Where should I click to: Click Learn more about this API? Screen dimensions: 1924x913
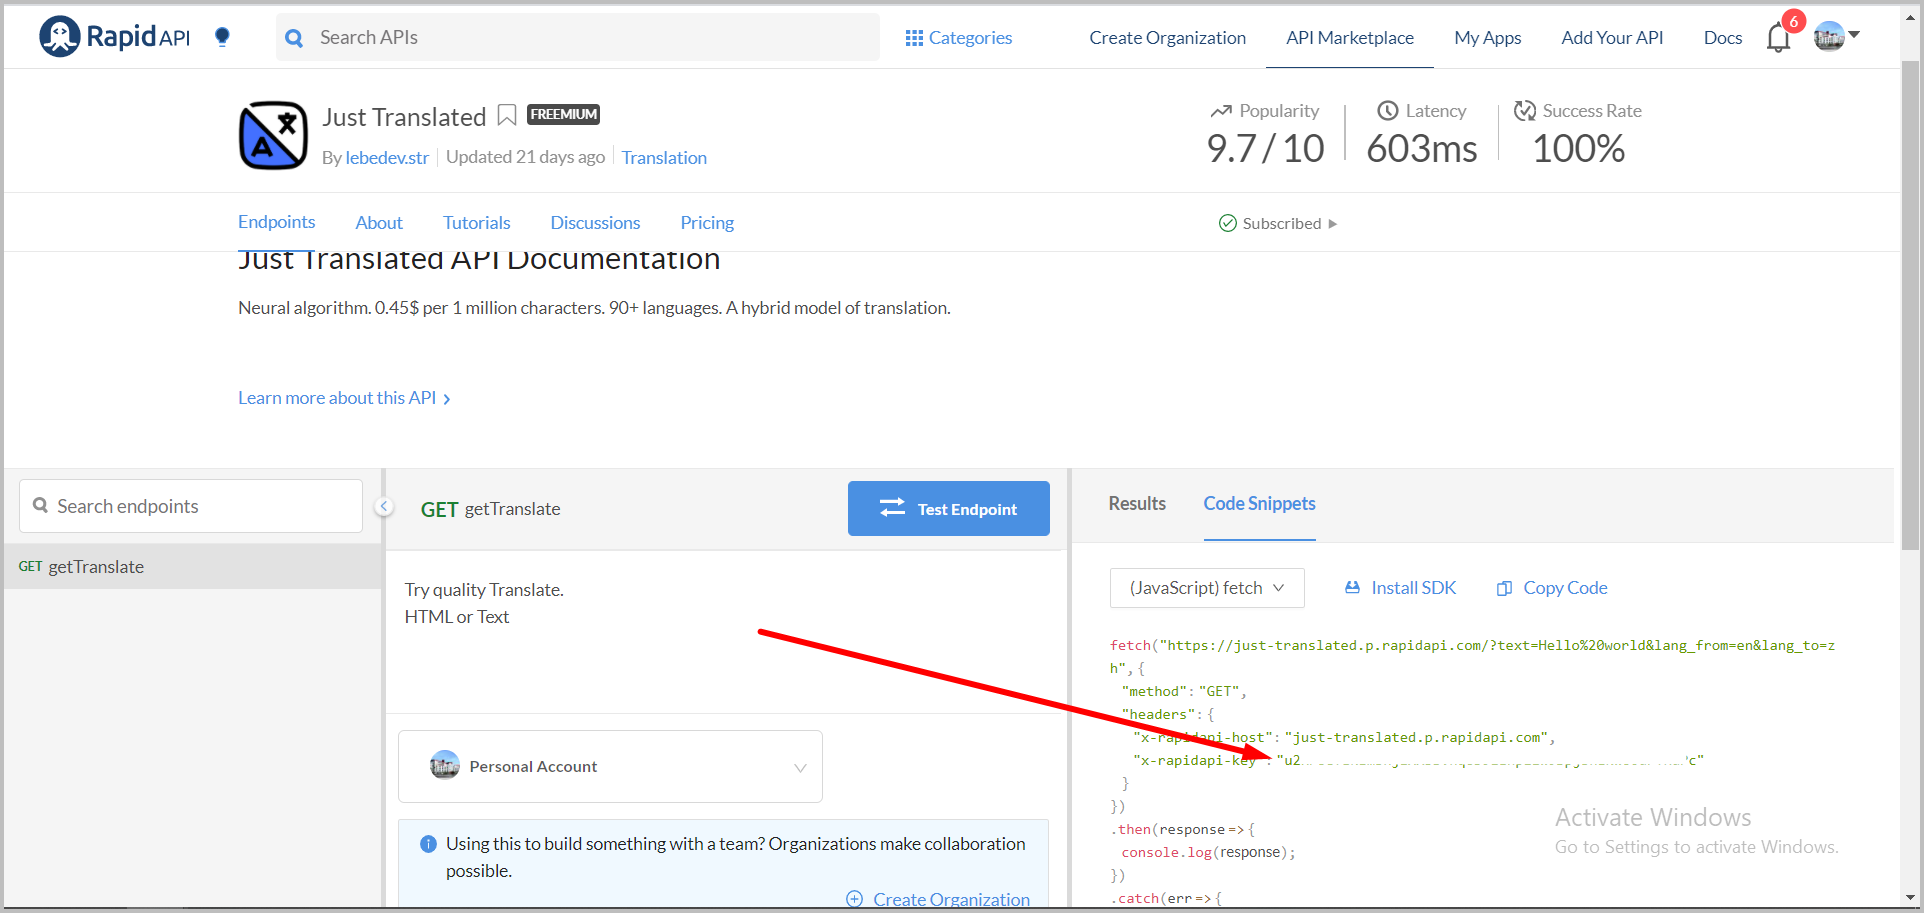click(x=344, y=398)
